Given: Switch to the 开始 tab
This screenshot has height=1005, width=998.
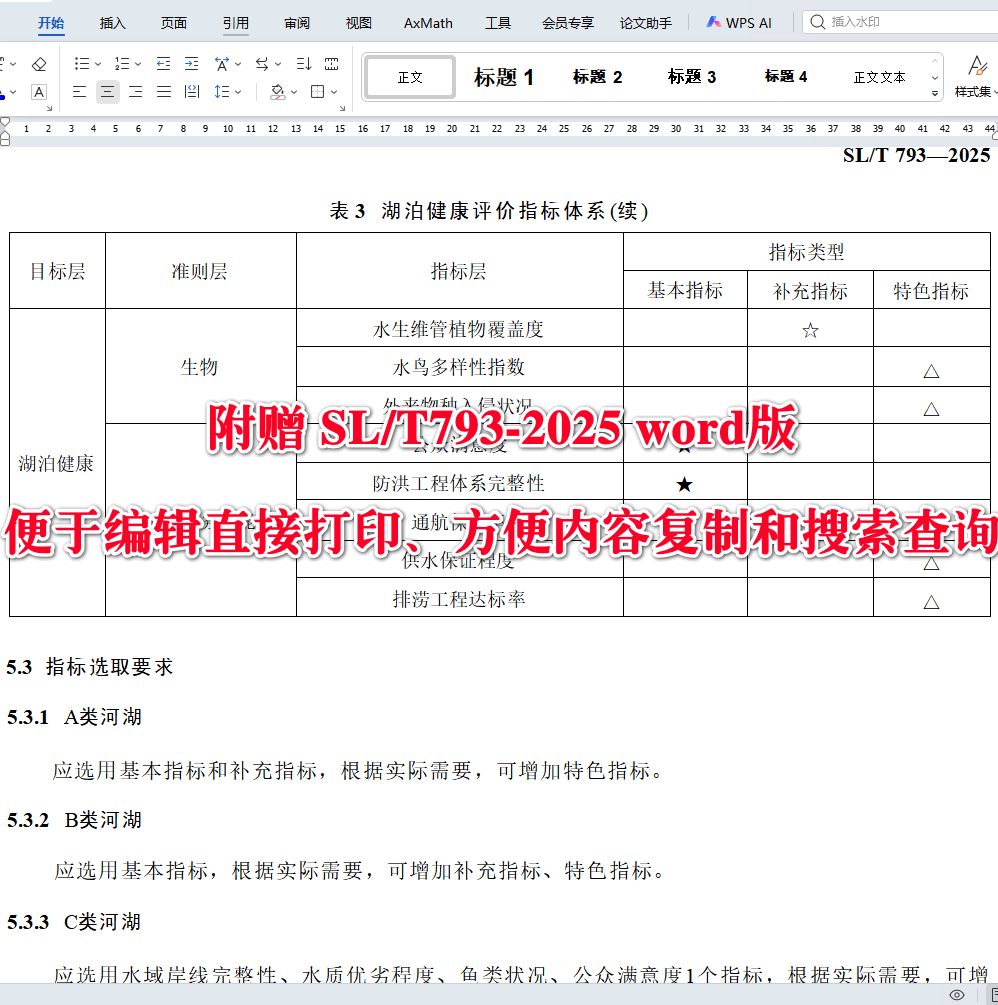Looking at the screenshot, I should click(x=51, y=23).
